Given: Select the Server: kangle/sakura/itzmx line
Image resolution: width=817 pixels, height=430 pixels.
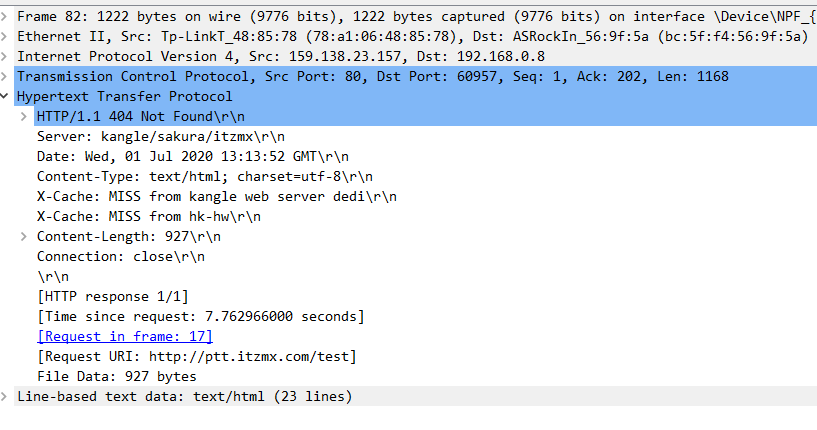Looking at the screenshot, I should point(161,137).
